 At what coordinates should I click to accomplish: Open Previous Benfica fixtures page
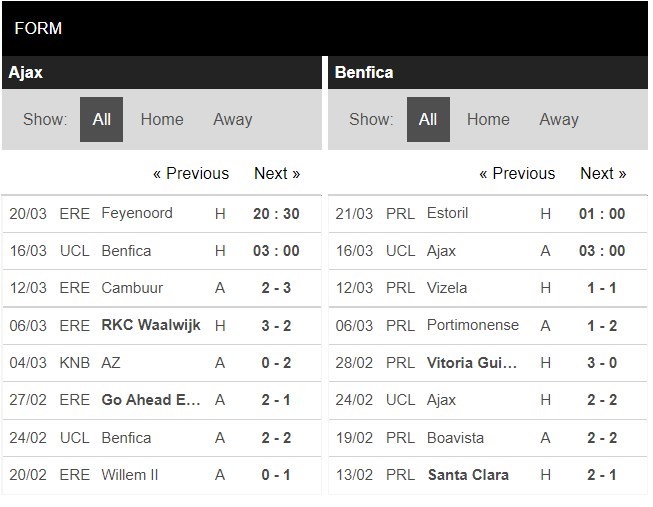[x=517, y=173]
